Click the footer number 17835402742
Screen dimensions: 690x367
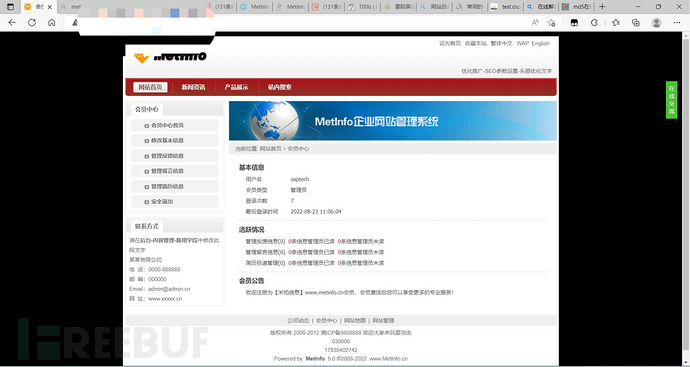click(x=341, y=350)
